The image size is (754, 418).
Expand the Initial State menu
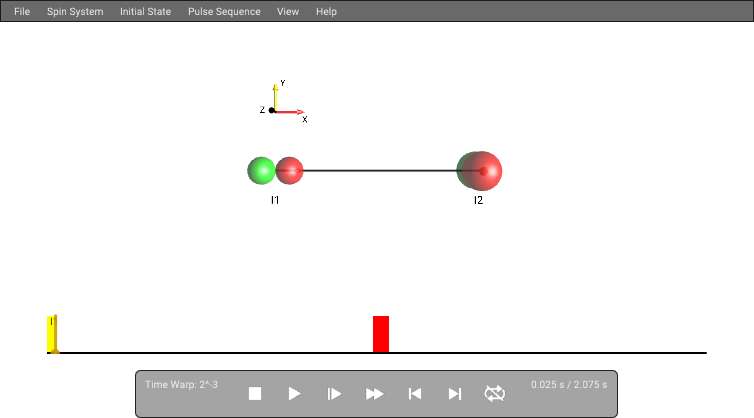pyautogui.click(x=146, y=12)
